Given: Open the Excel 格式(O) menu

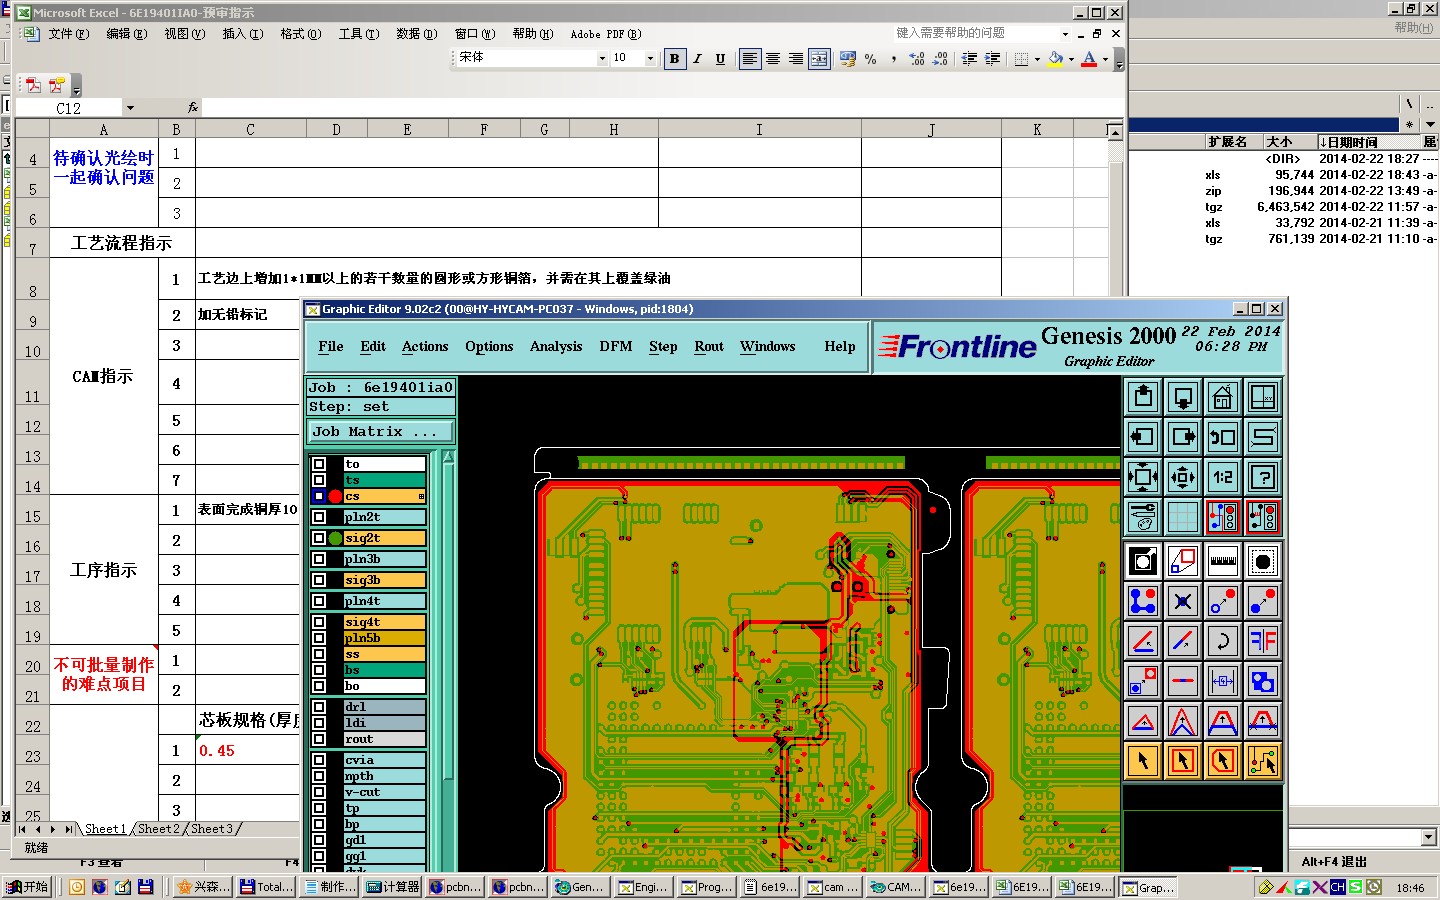Looking at the screenshot, I should click(300, 34).
